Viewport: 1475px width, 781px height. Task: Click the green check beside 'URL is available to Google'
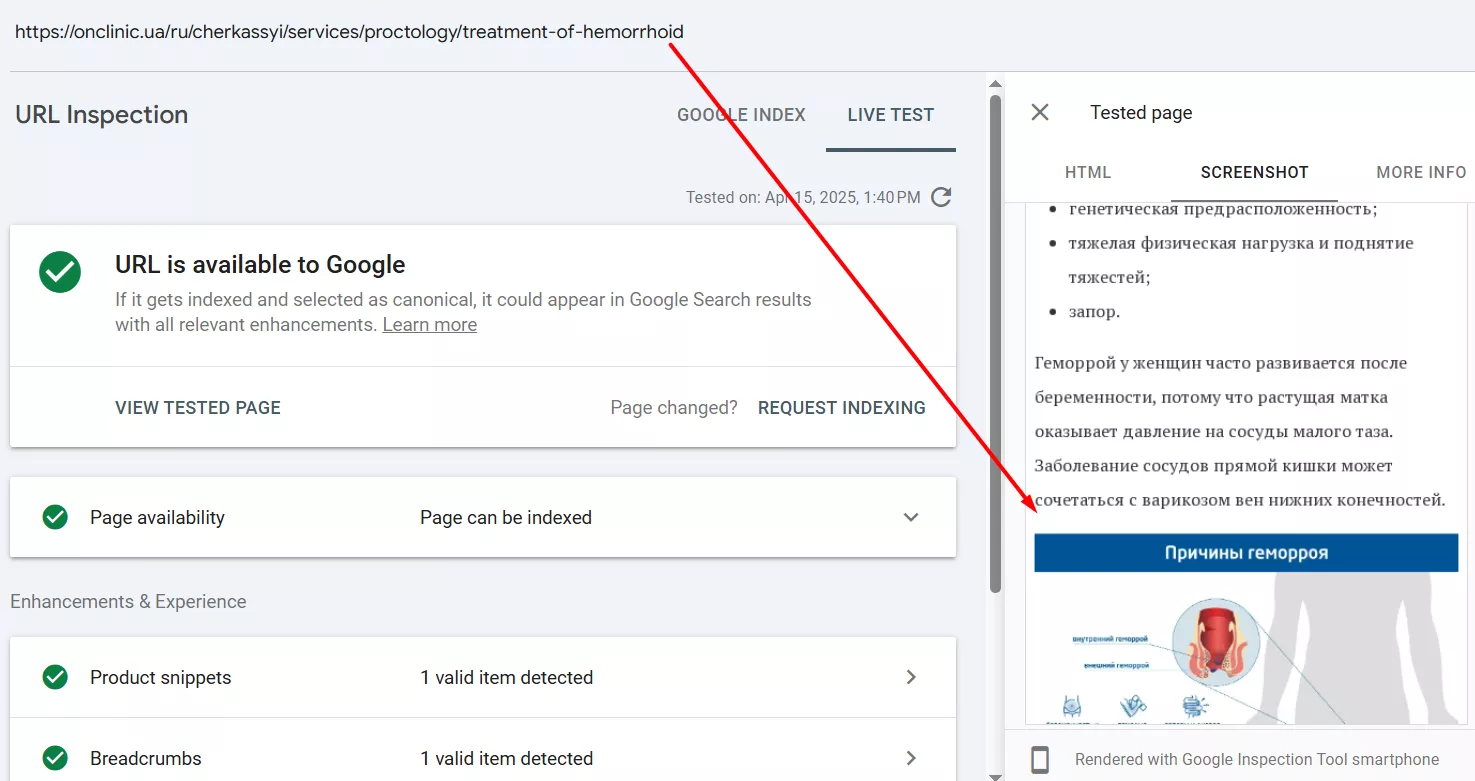click(x=59, y=272)
